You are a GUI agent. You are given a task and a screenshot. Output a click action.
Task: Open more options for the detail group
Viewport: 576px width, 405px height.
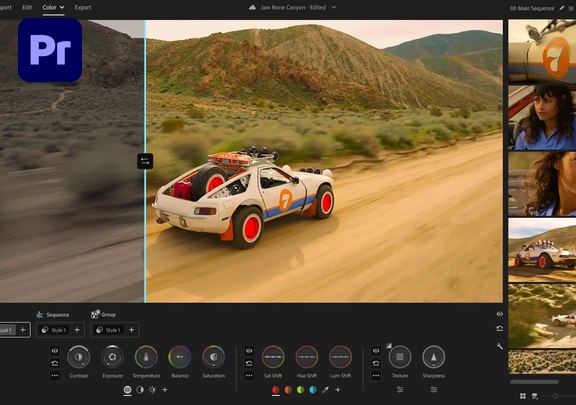pos(376,376)
